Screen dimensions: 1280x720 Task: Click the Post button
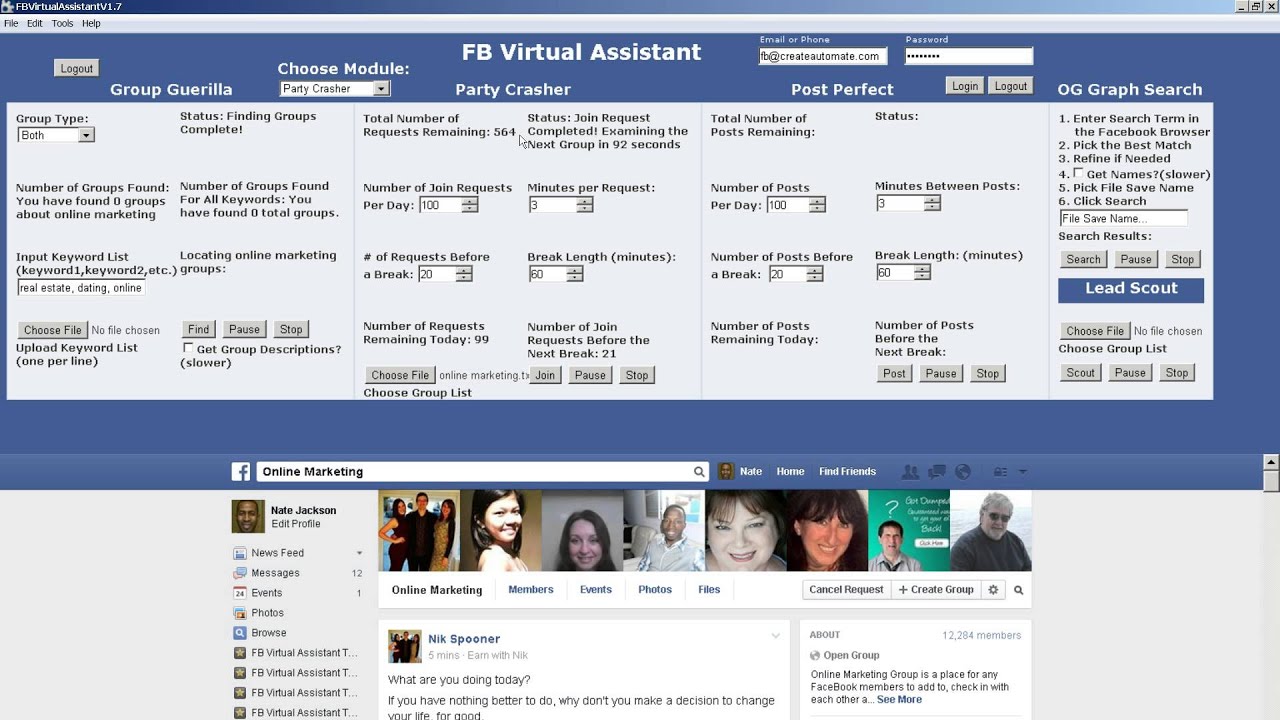pos(894,373)
